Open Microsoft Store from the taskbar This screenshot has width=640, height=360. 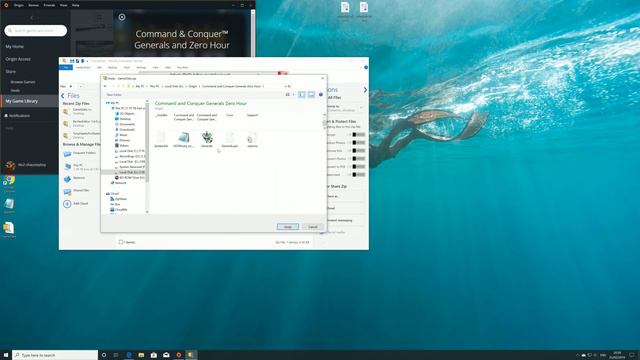pyautogui.click(x=153, y=355)
